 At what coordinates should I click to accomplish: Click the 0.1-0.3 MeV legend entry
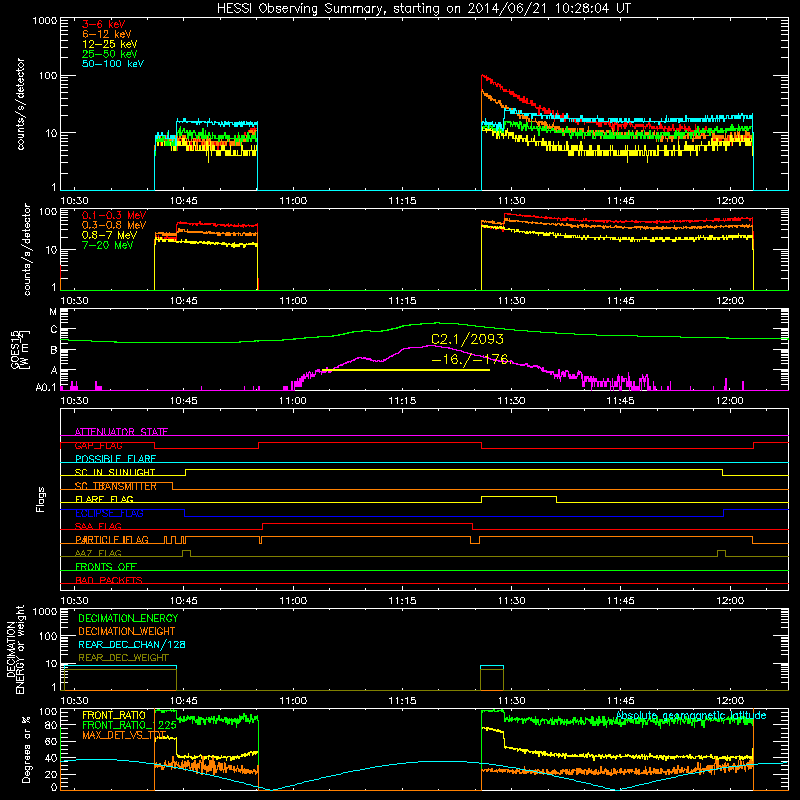point(114,215)
